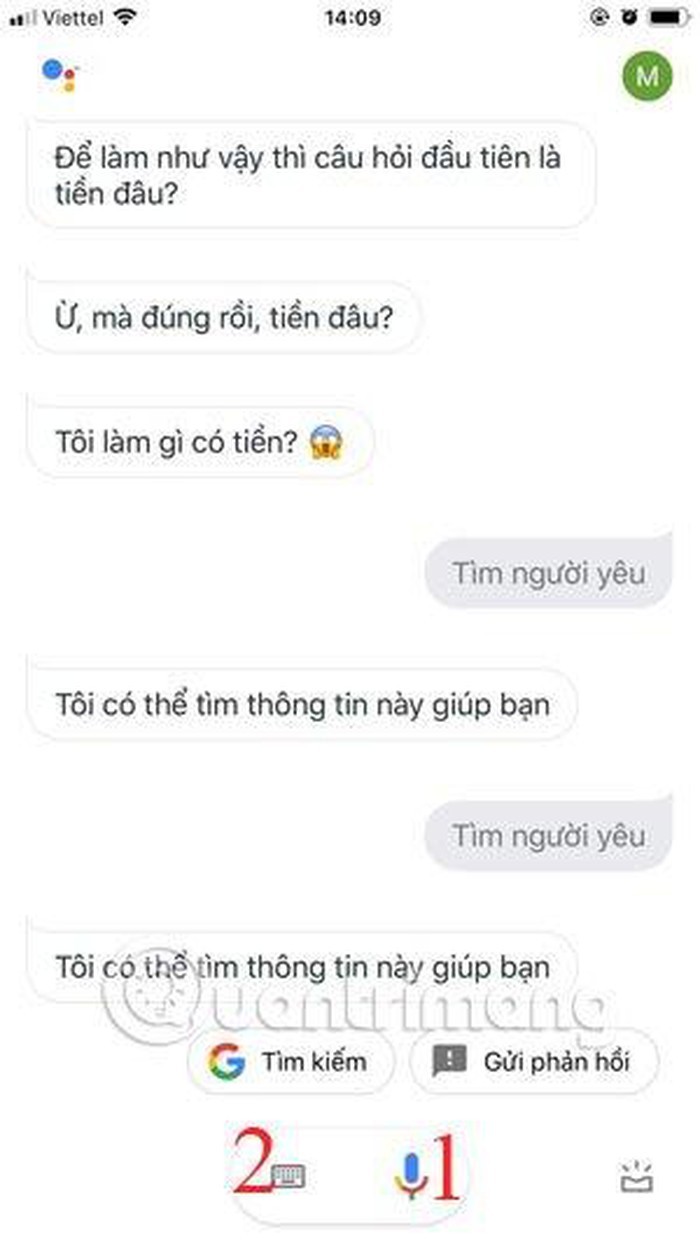Tap the "Tôi làm gì có tiền?" reply

(x=200, y=442)
